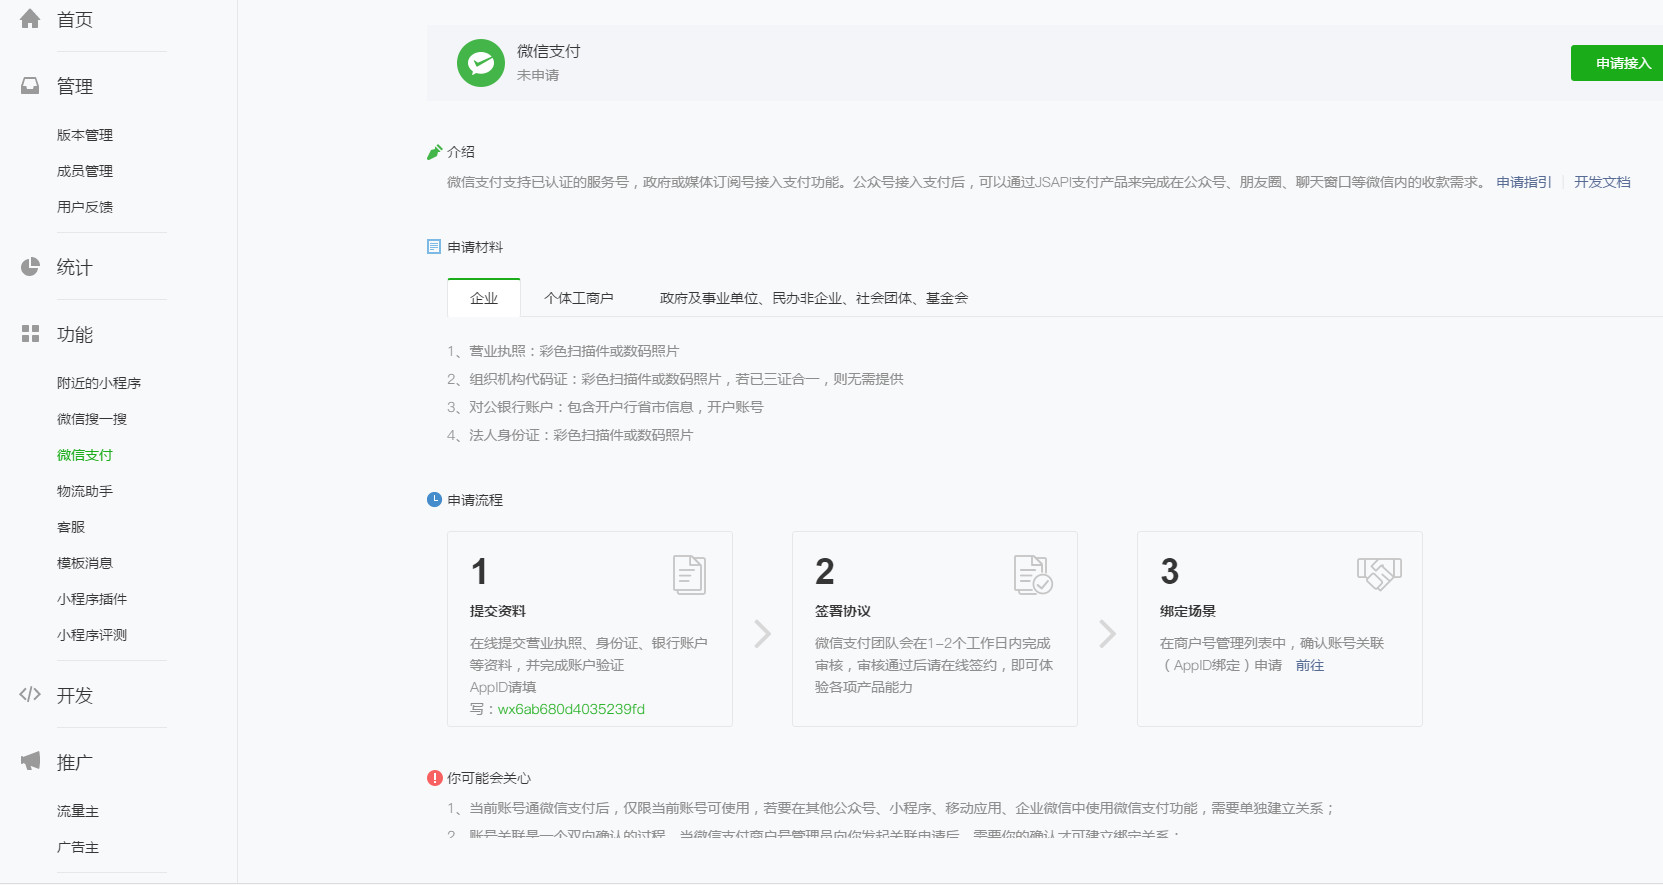Open 广告主 under 推广

(78, 847)
